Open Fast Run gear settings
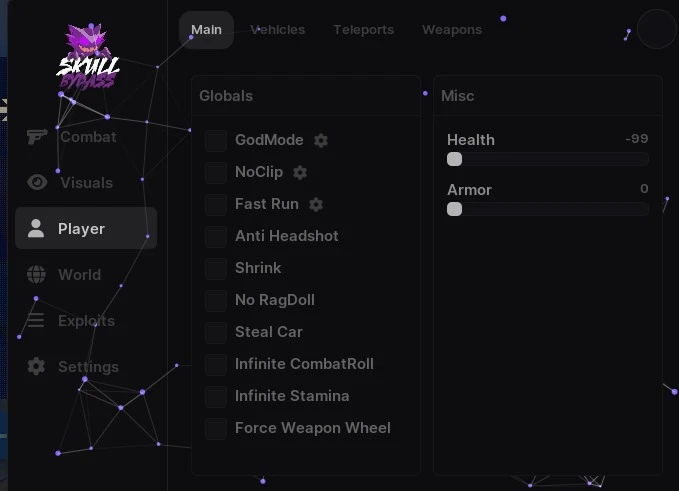The image size is (679, 491). pyautogui.click(x=316, y=205)
